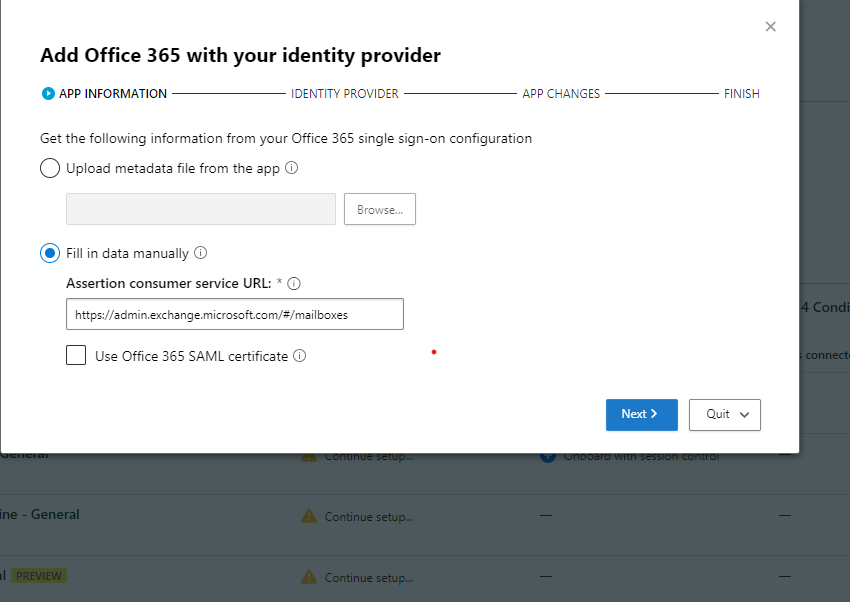The height and width of the screenshot is (602, 850).
Task: Click the metadata file path box
Action: 201,210
